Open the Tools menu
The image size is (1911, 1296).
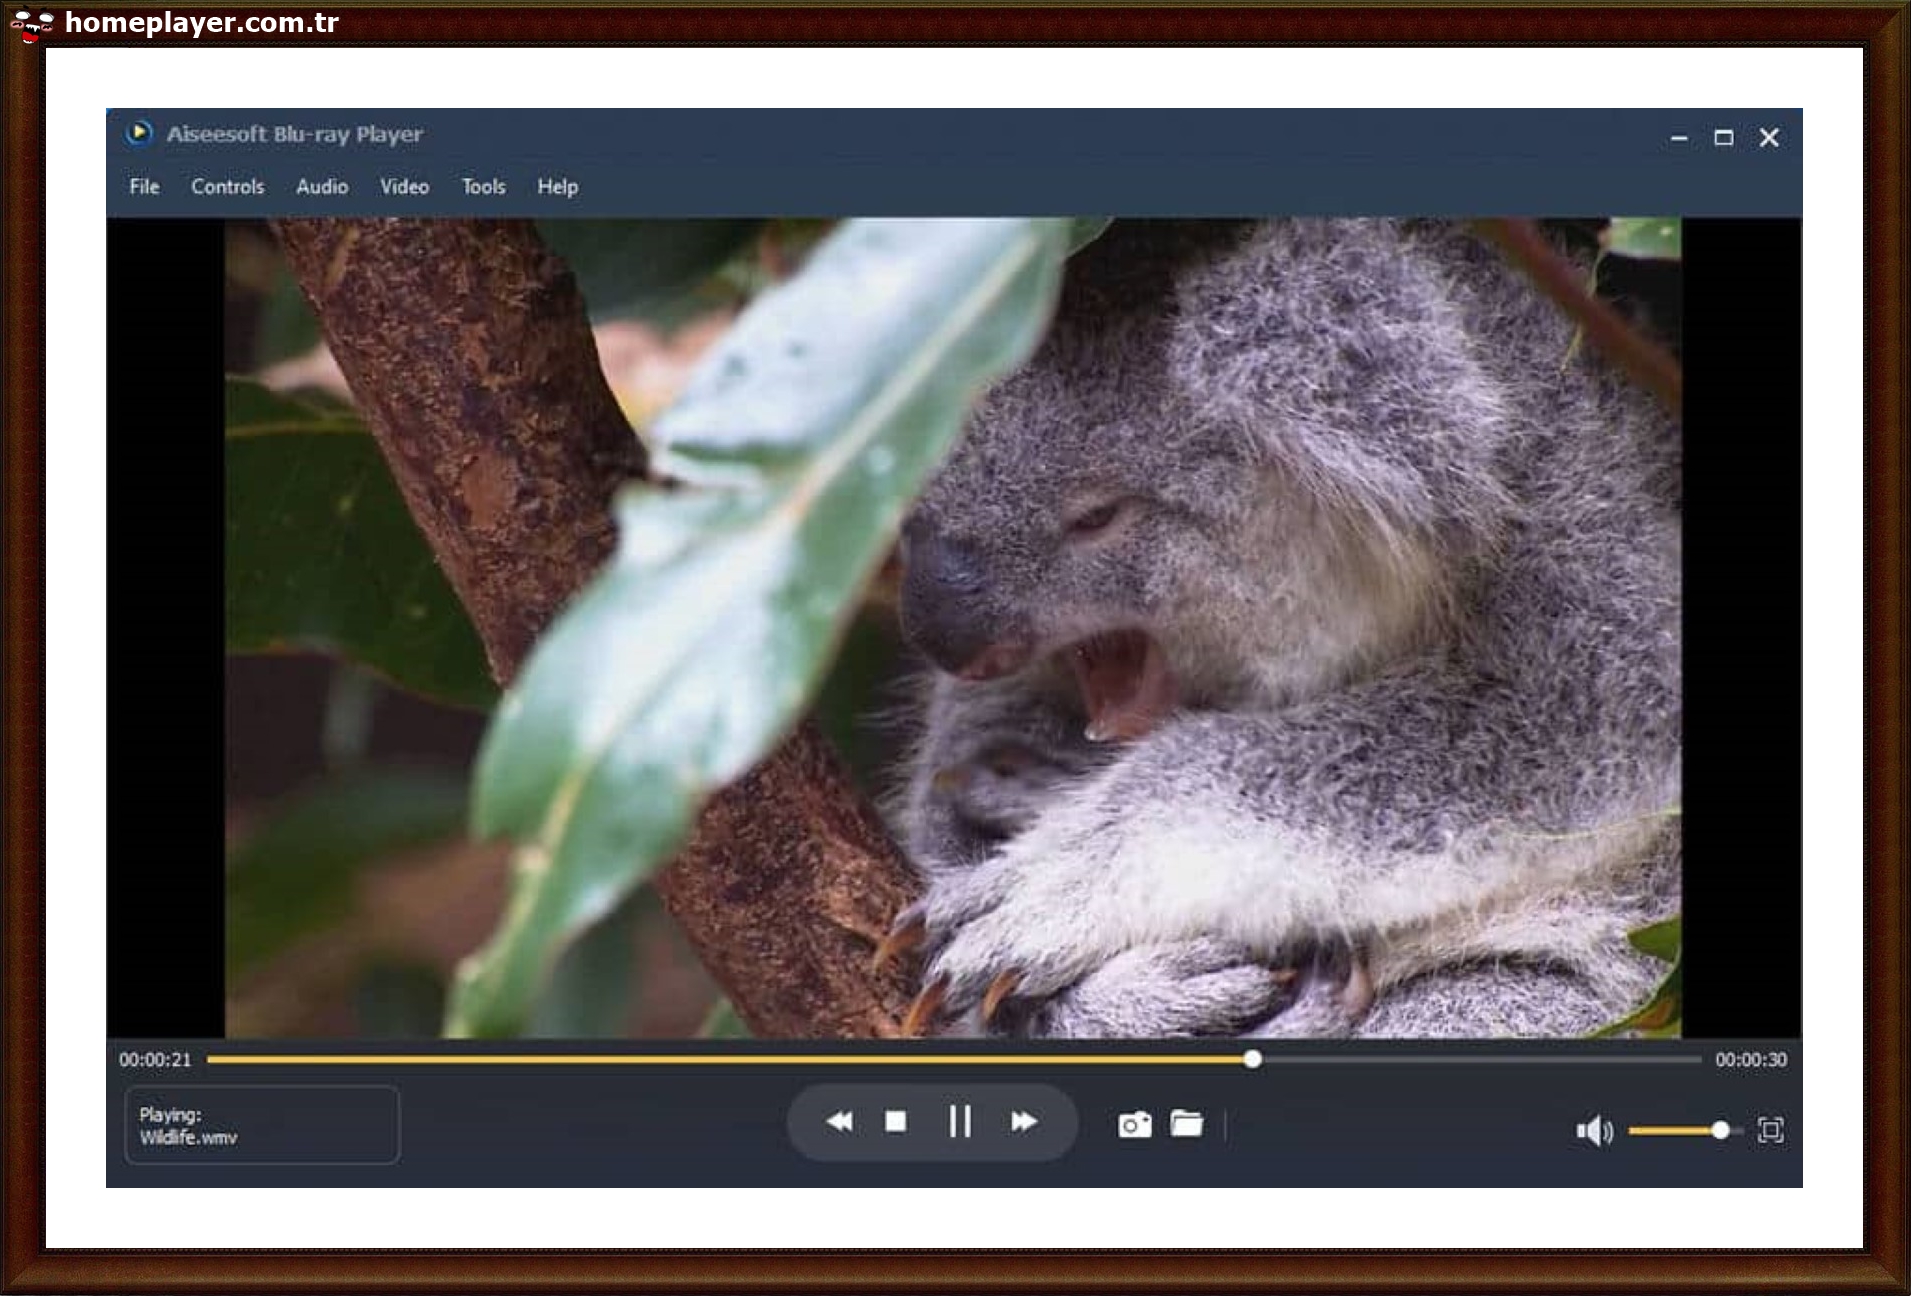(483, 187)
